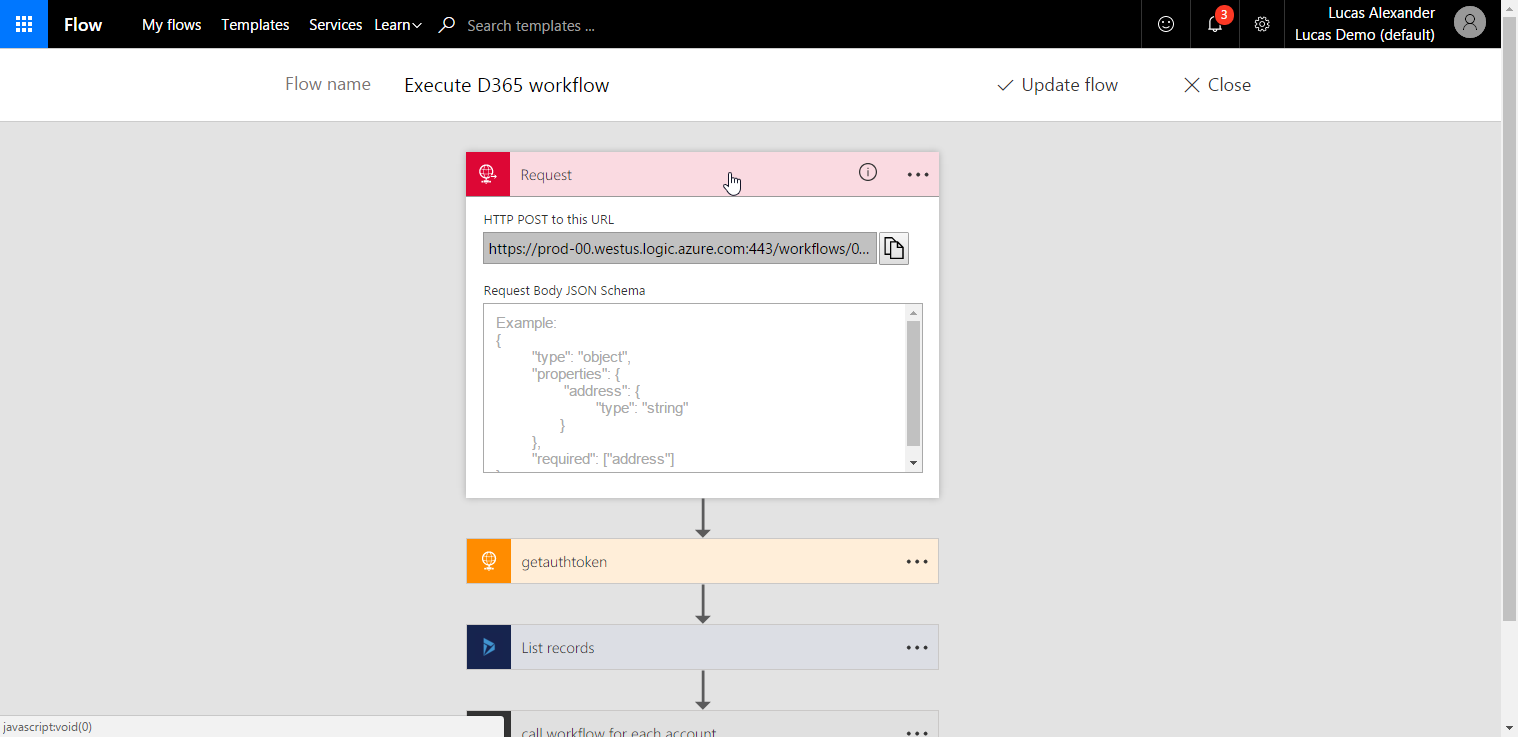Go to Templates page
1518x737 pixels.
(255, 25)
